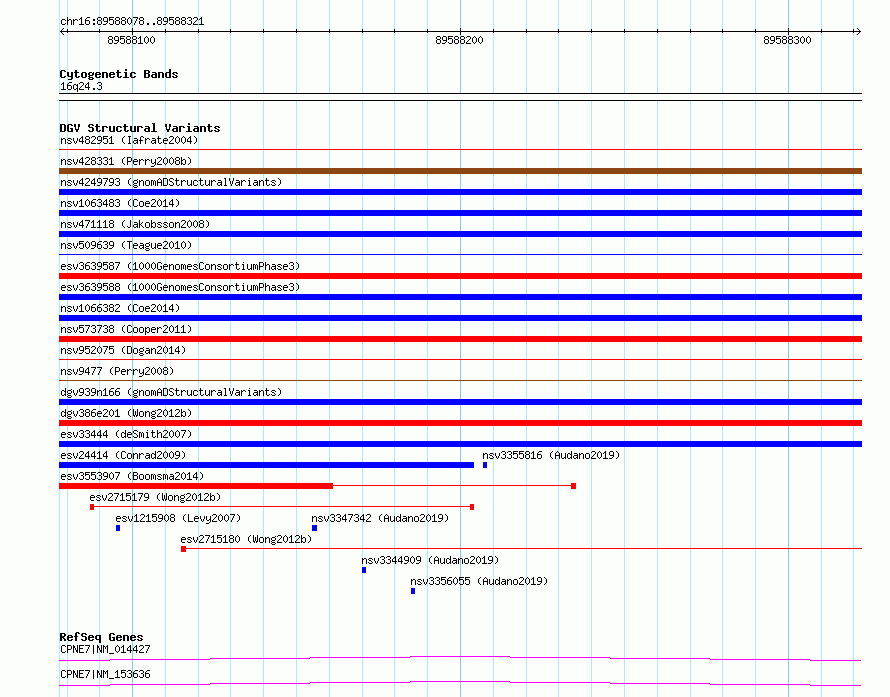Screen dimensions: 890x697
Task: Open variant esv2715180 (Wong2012b)
Action: click(x=246, y=539)
